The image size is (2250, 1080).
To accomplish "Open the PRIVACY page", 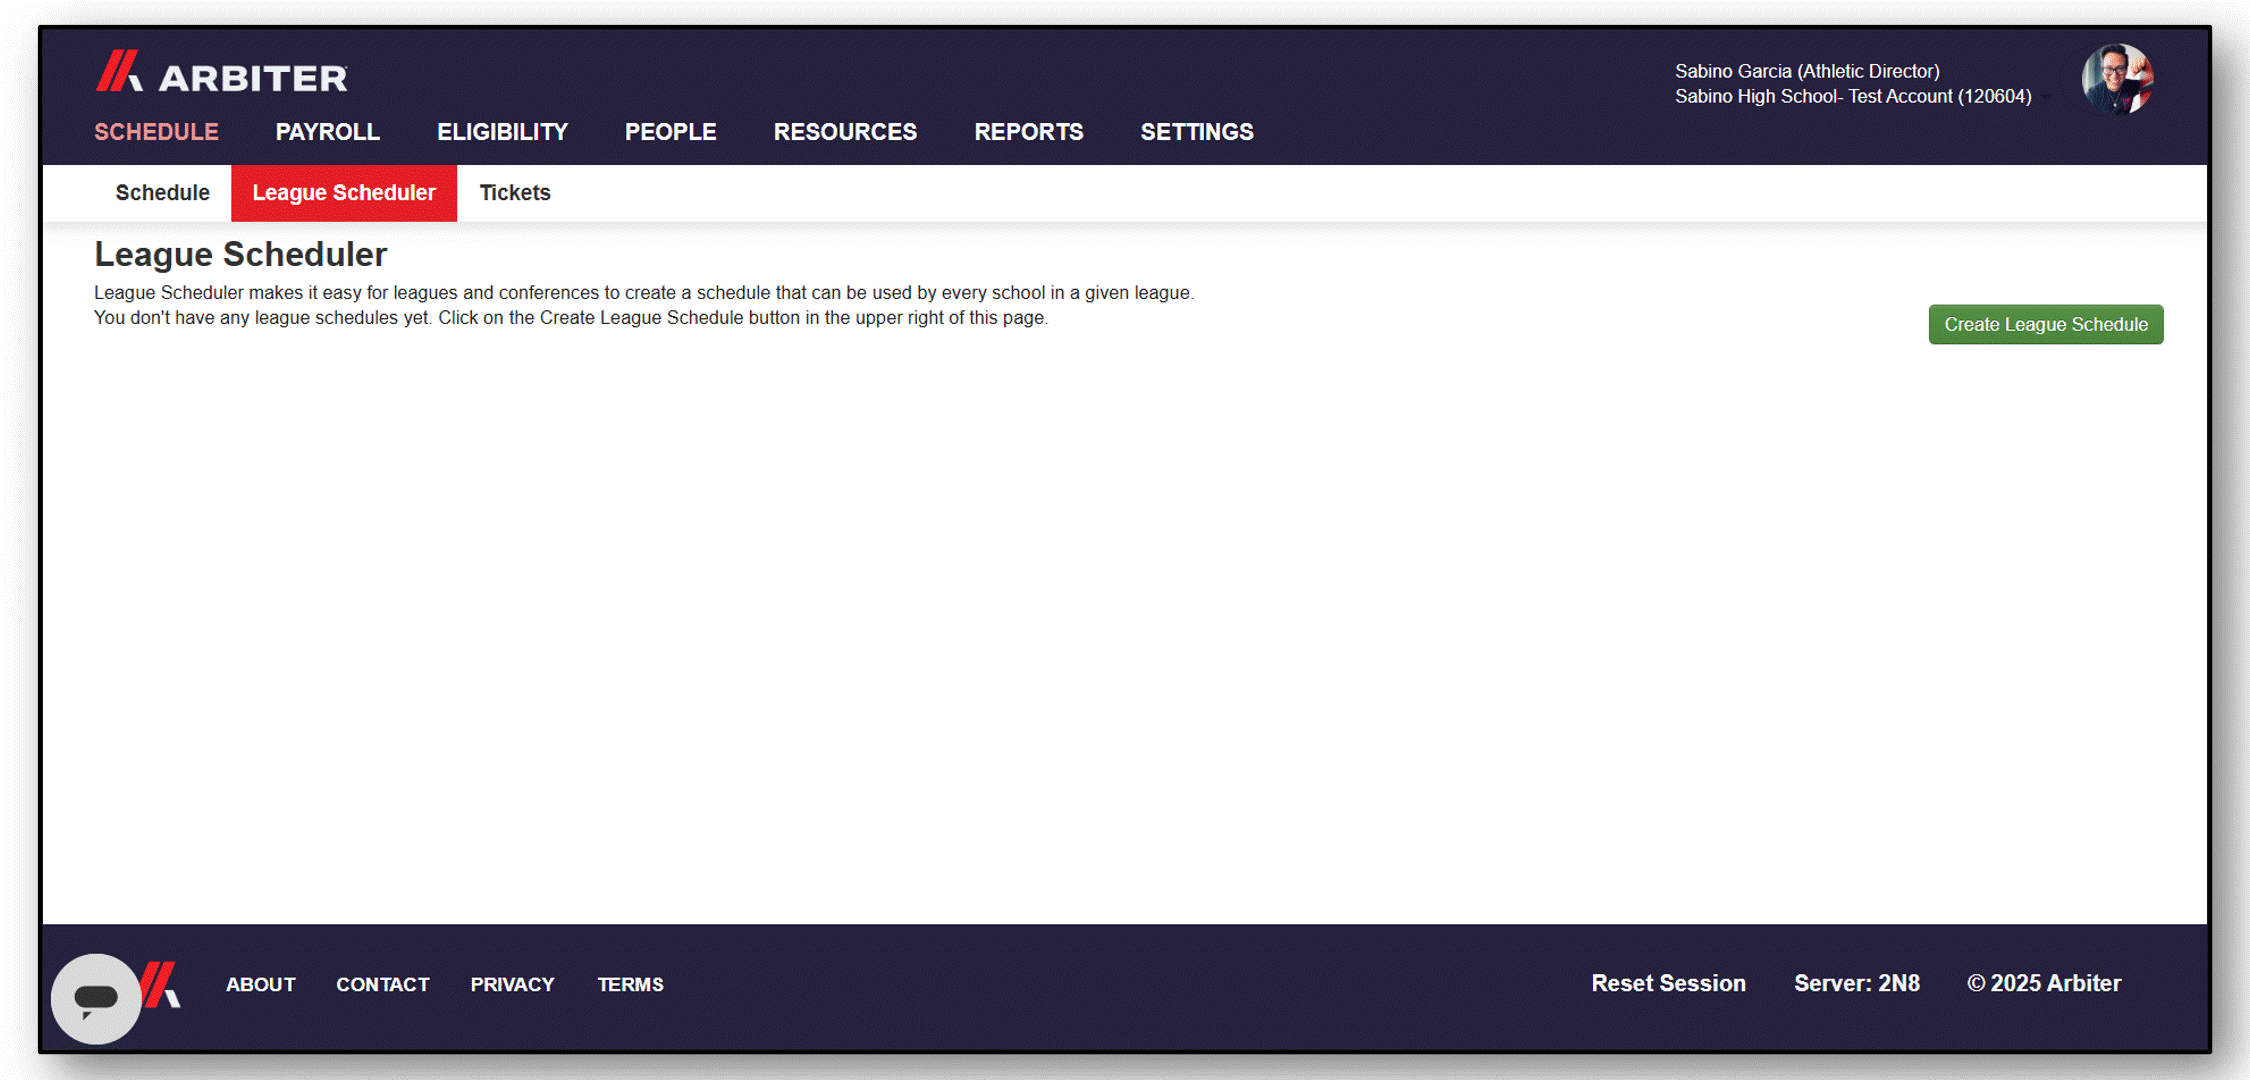I will click(x=512, y=983).
